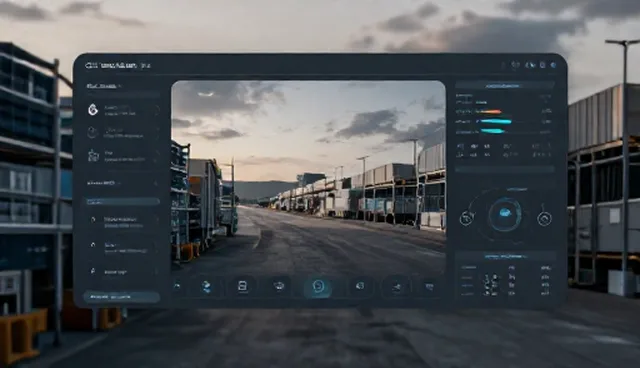Click the rightmost blue icon in top bar
The width and height of the screenshot is (640, 368).
553,65
